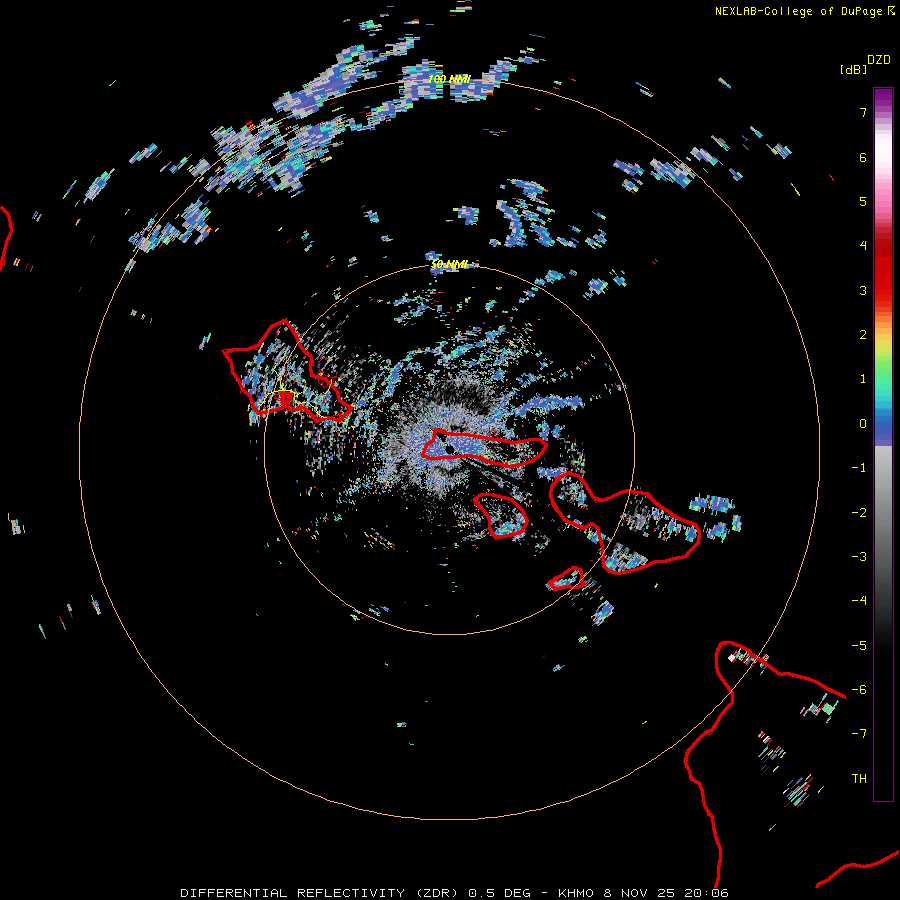Screen dimensions: 900x900
Task: Click the 7 value on the scale
Action: (863, 112)
